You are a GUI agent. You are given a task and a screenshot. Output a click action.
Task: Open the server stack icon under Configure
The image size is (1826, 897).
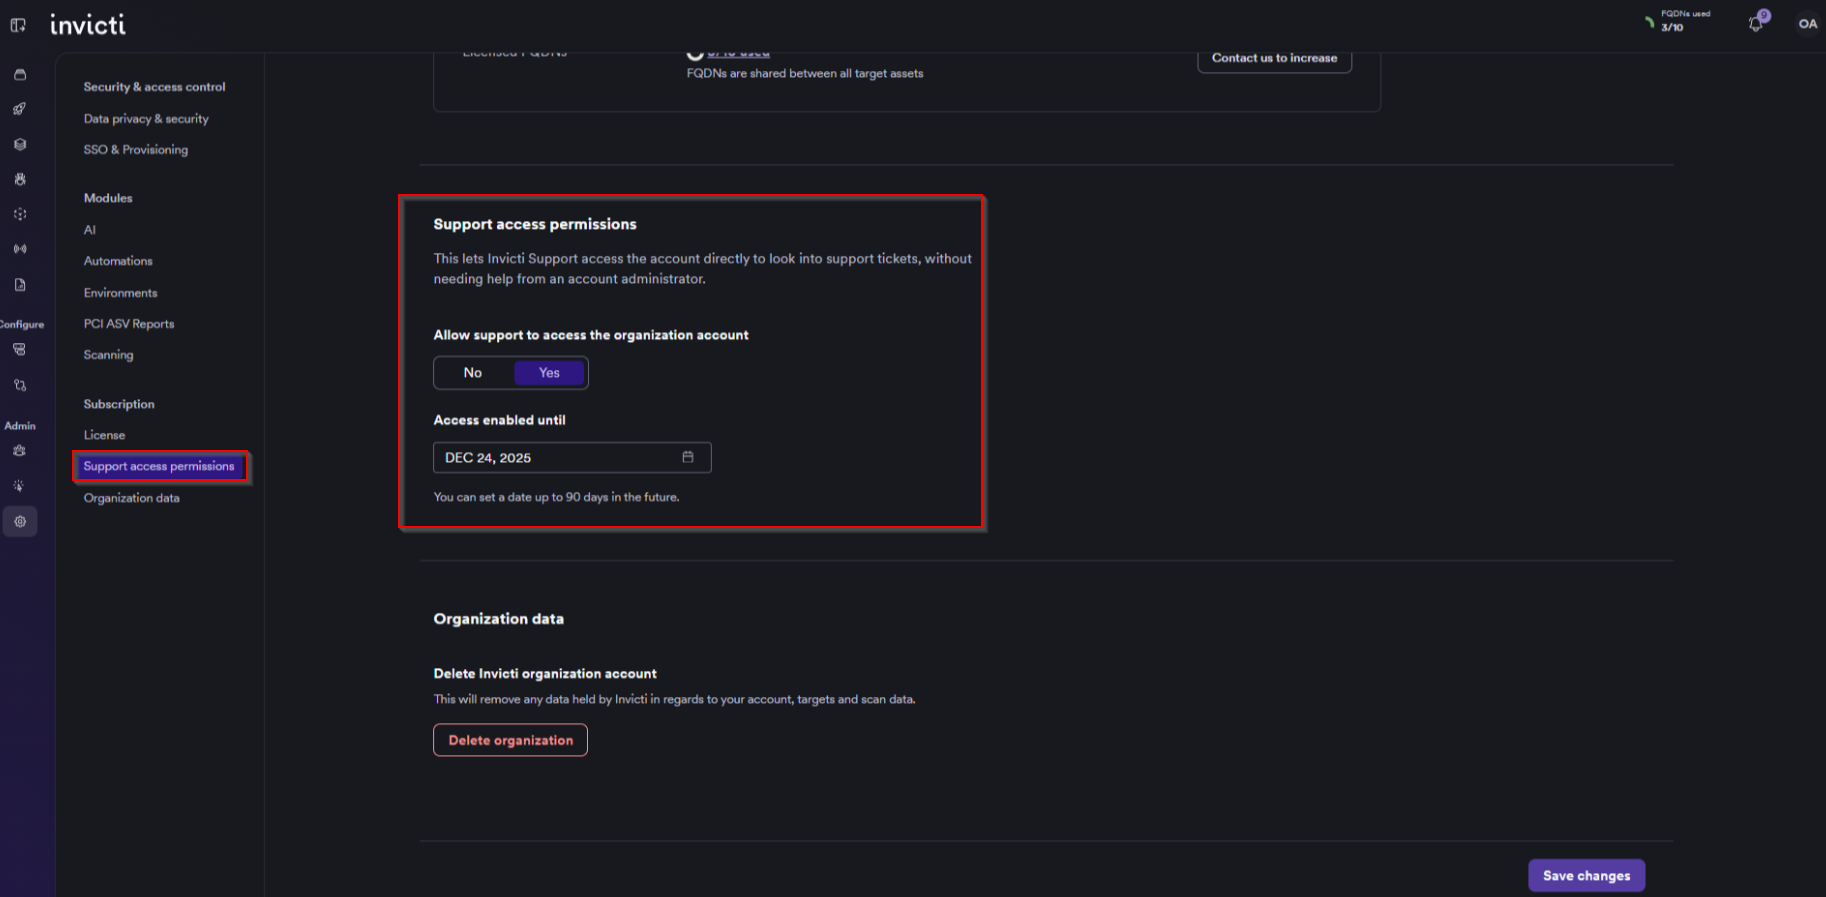pyautogui.click(x=20, y=350)
